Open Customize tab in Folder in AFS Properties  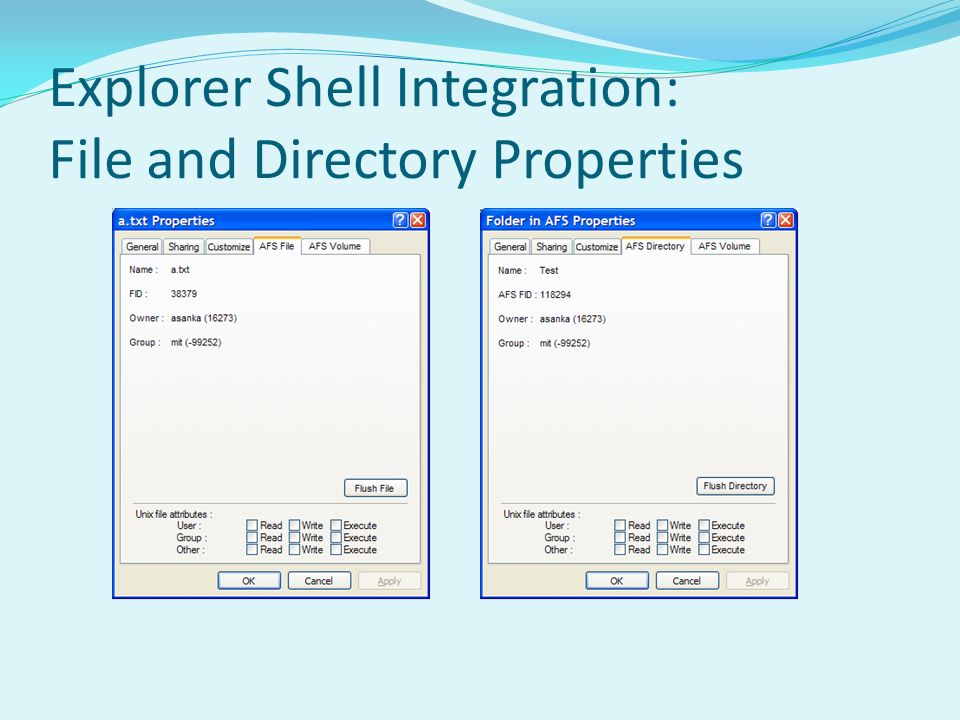click(x=597, y=247)
